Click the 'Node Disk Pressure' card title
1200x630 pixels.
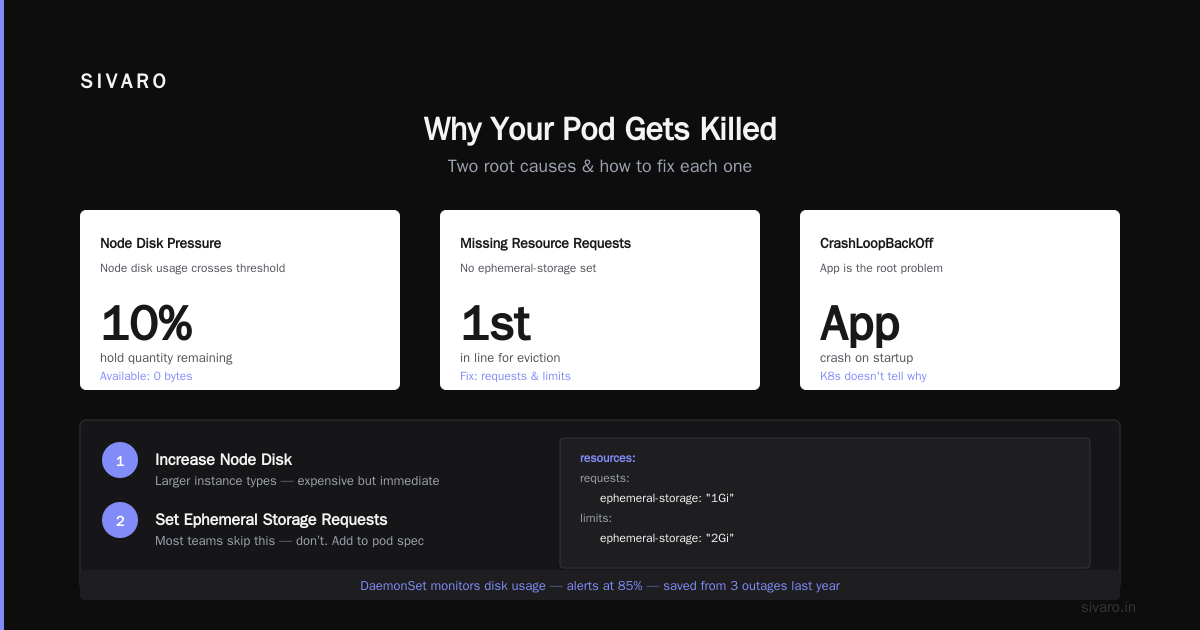coord(161,243)
